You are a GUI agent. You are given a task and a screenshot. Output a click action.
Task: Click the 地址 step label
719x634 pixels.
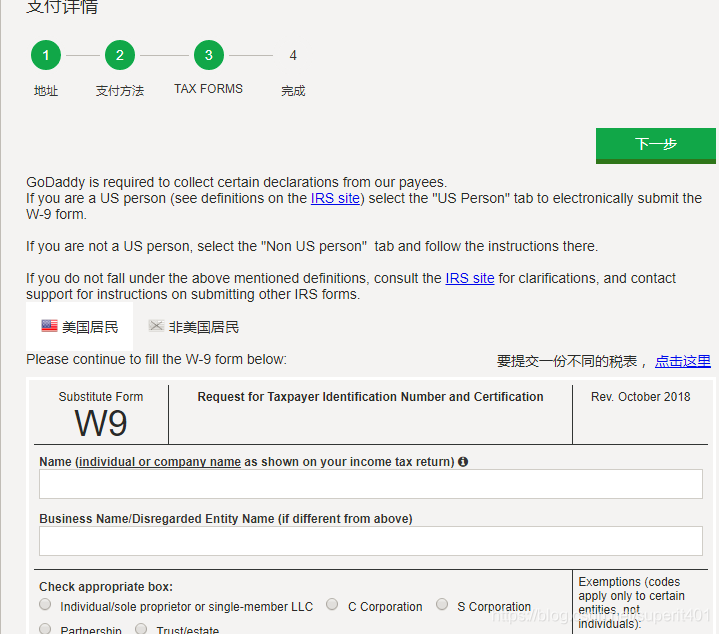point(46,91)
